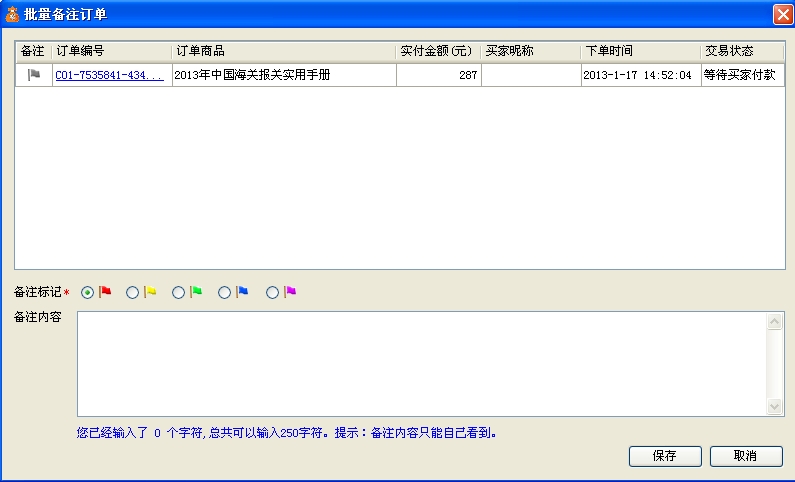Select the yellow flag radio button
This screenshot has width=795, height=482.
132,292
